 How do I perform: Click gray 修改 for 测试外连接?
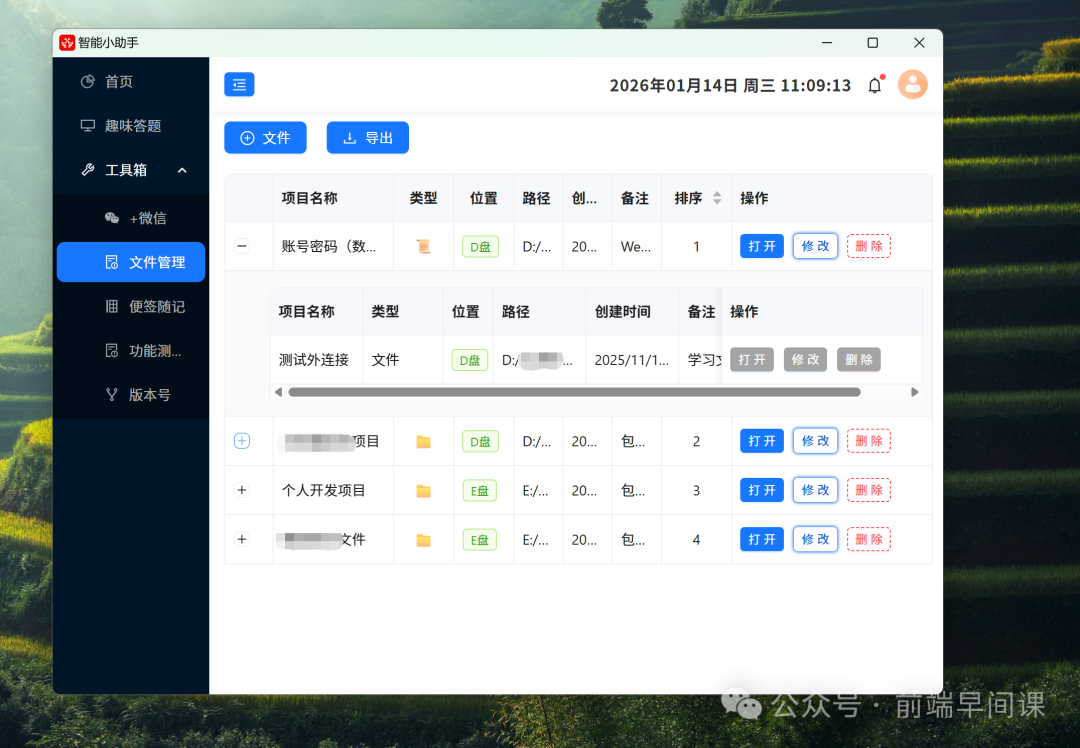[x=805, y=360]
